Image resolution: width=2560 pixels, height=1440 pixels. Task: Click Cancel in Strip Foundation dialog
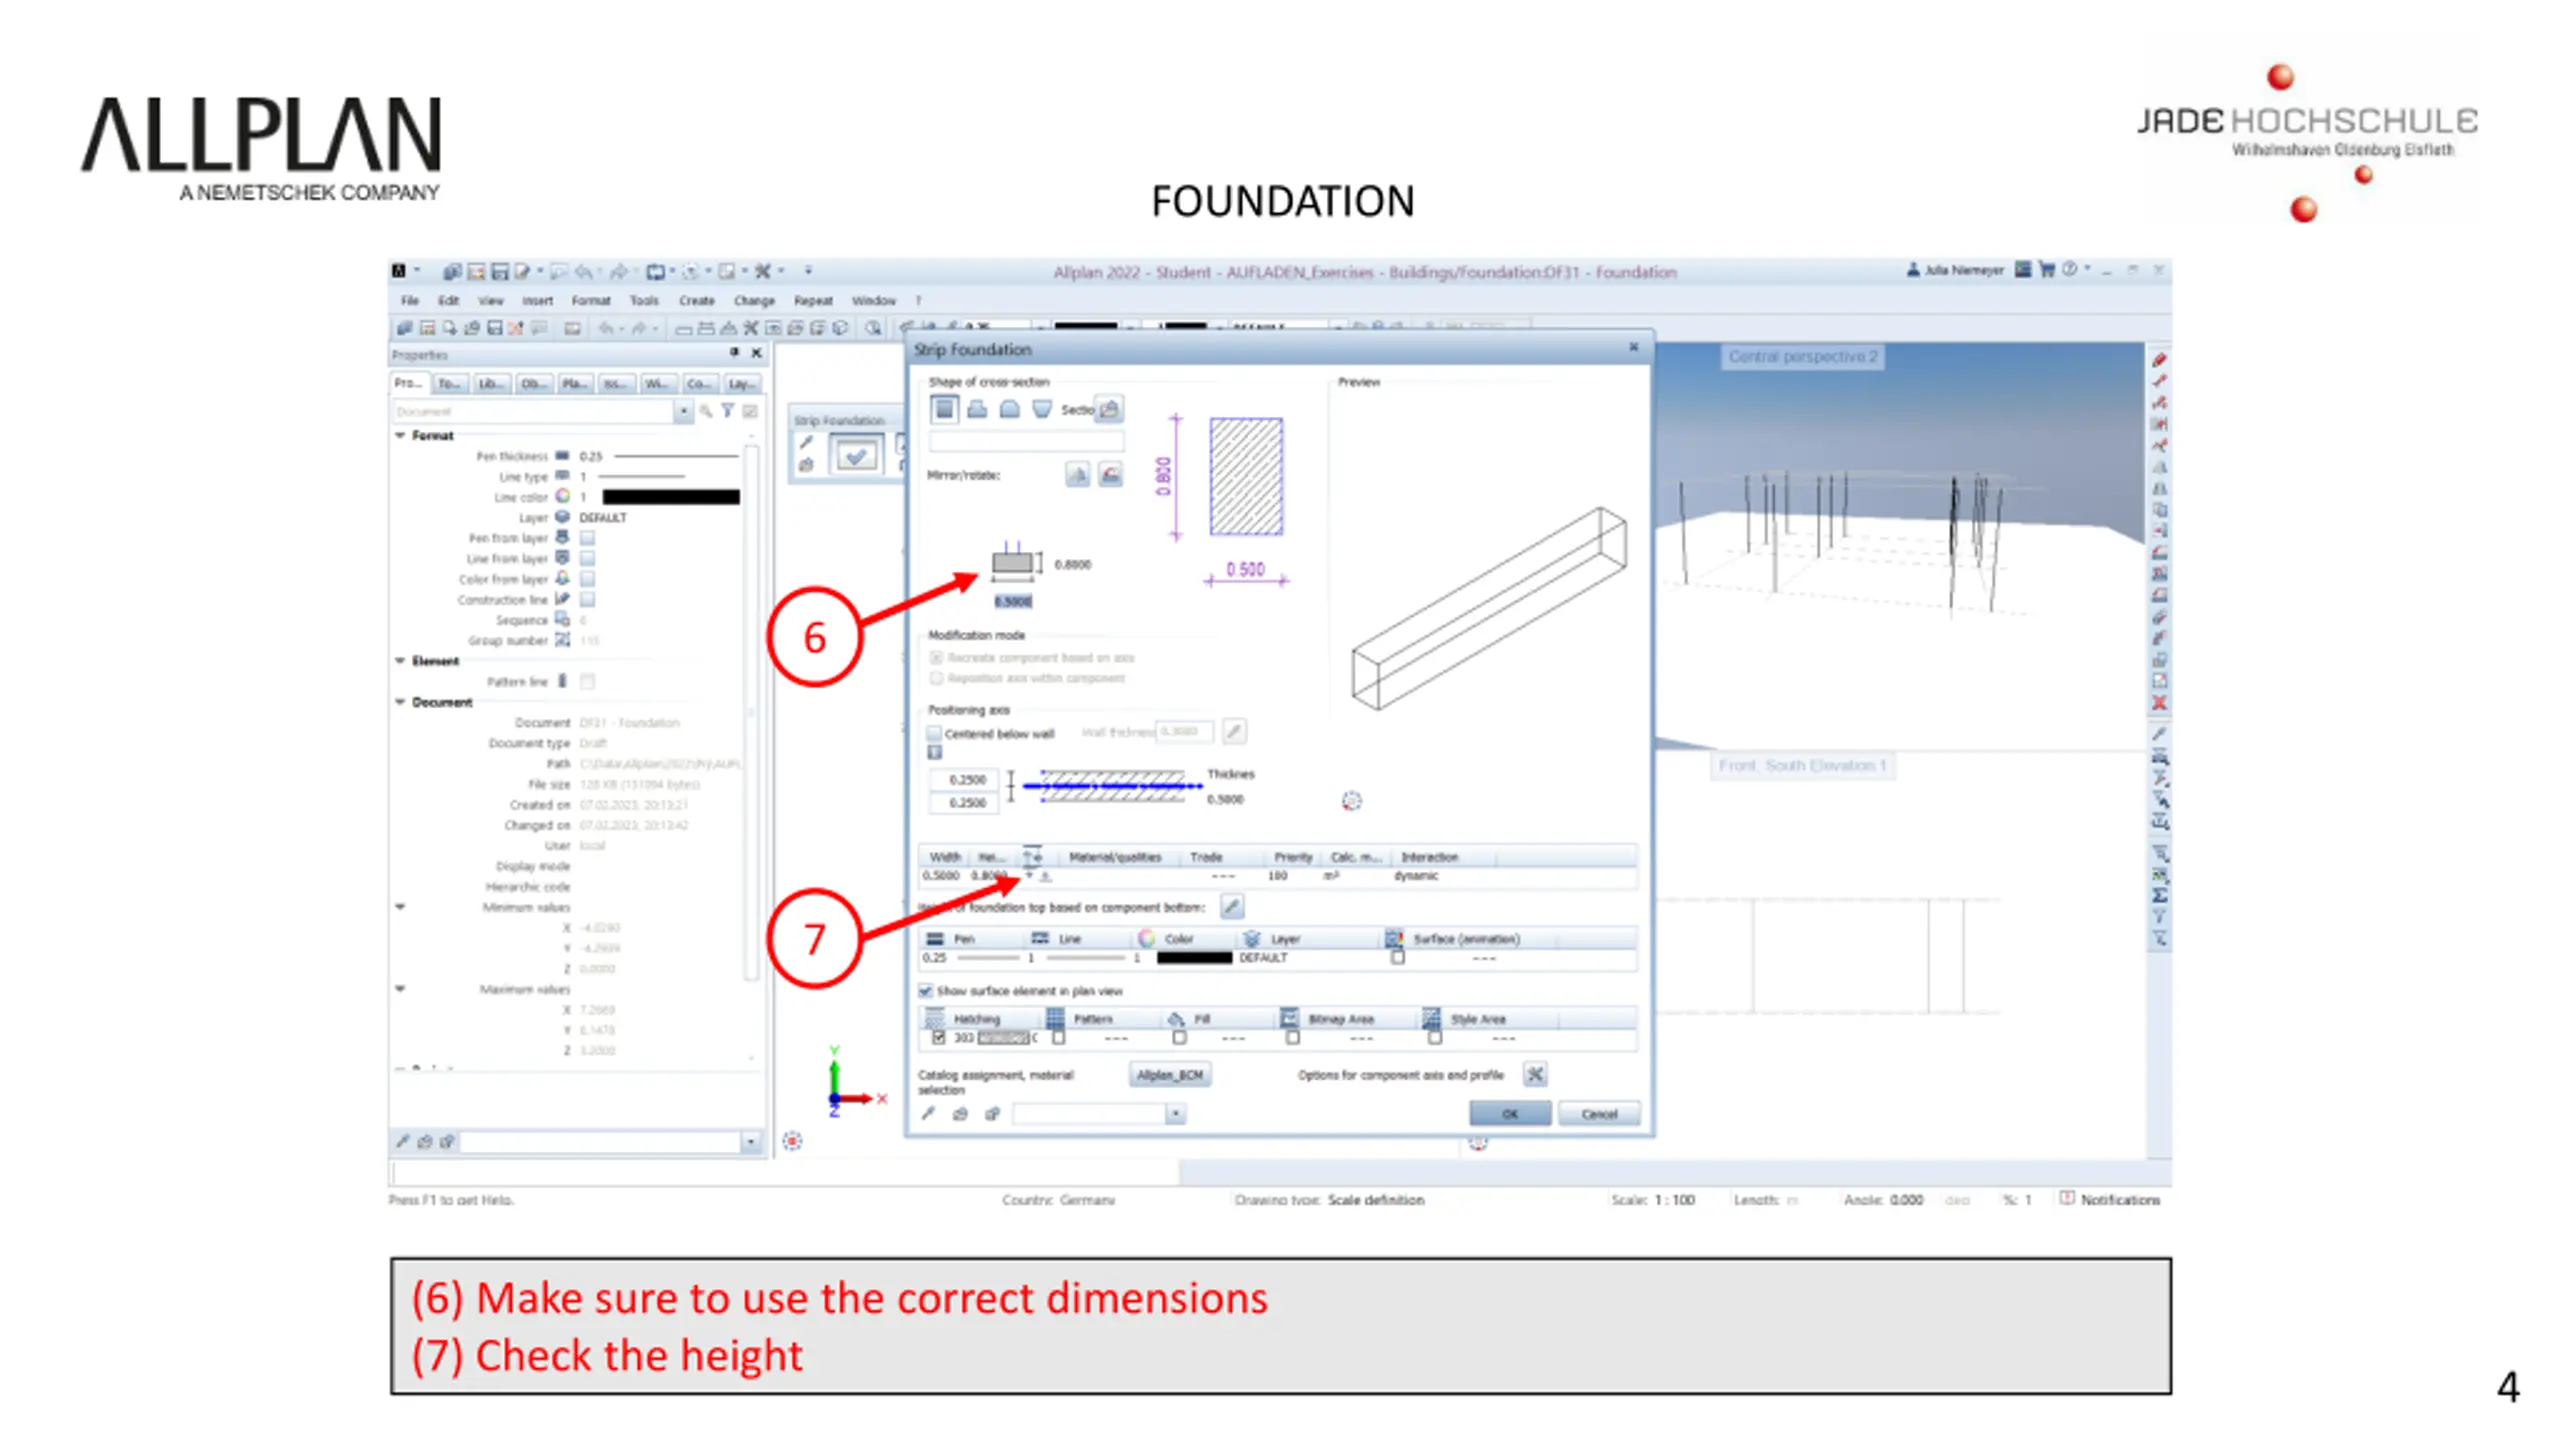1598,1114
